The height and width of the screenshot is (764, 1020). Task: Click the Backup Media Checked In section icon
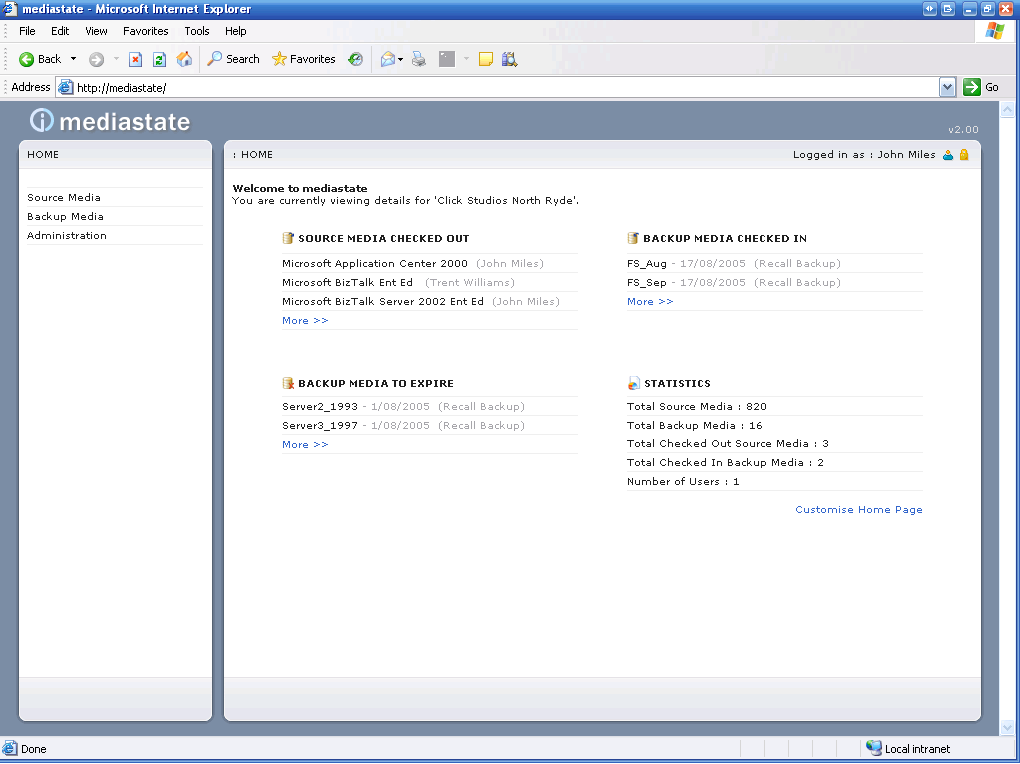coord(633,238)
